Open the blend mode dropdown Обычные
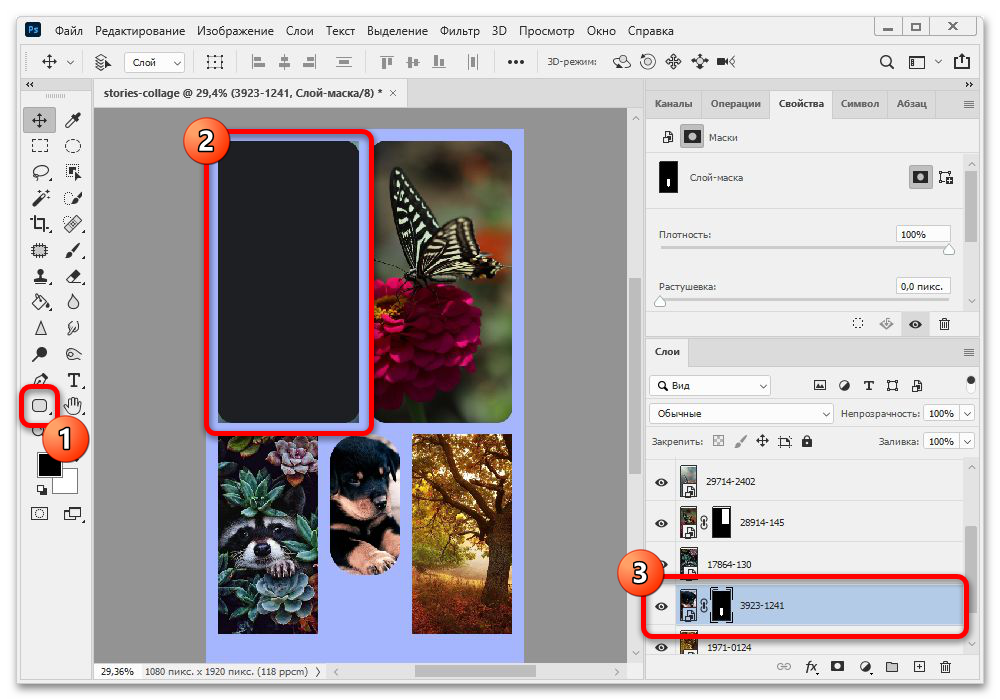This screenshot has height=700, width=1000. coord(741,413)
